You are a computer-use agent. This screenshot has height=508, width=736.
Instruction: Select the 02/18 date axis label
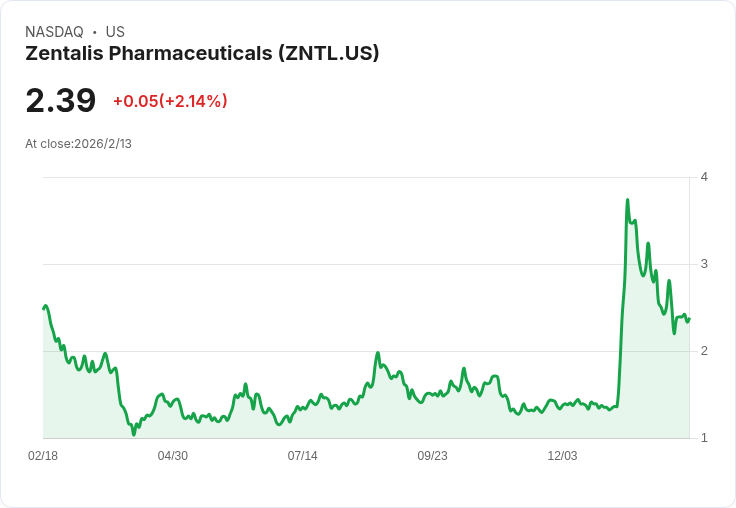(x=43, y=456)
